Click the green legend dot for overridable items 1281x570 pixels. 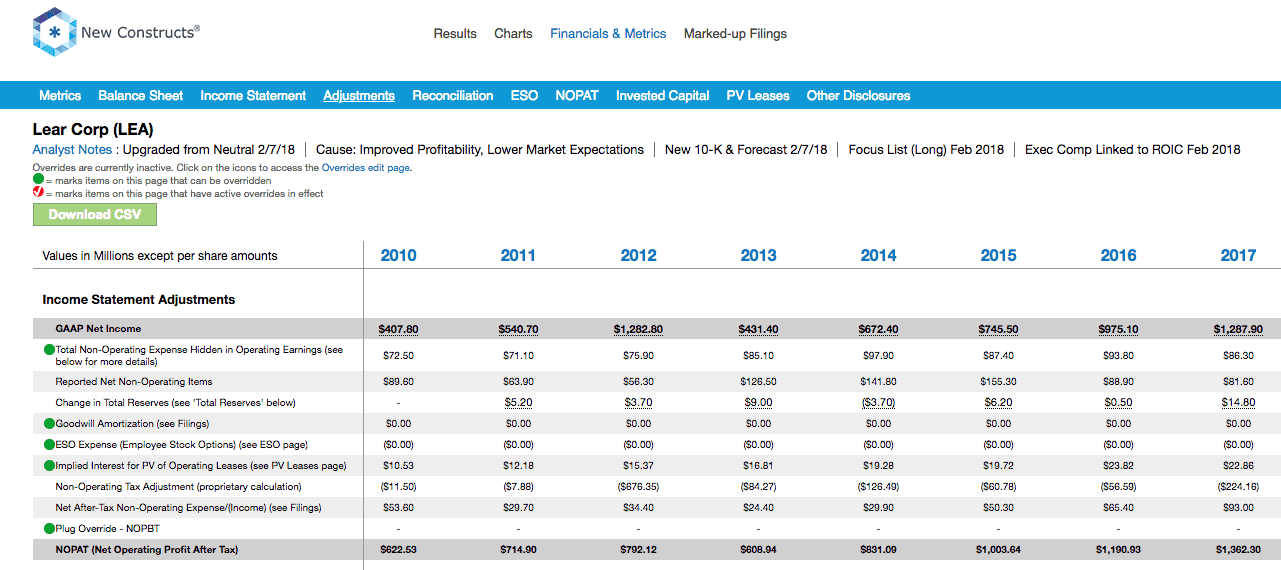(x=38, y=180)
